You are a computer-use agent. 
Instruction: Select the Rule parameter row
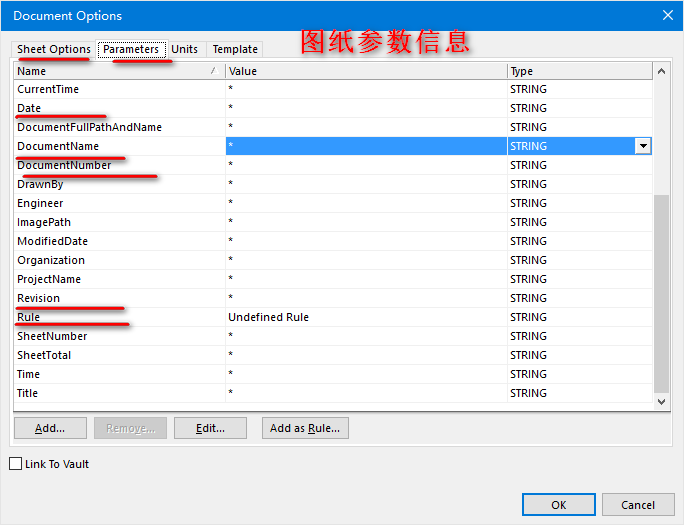click(28, 317)
